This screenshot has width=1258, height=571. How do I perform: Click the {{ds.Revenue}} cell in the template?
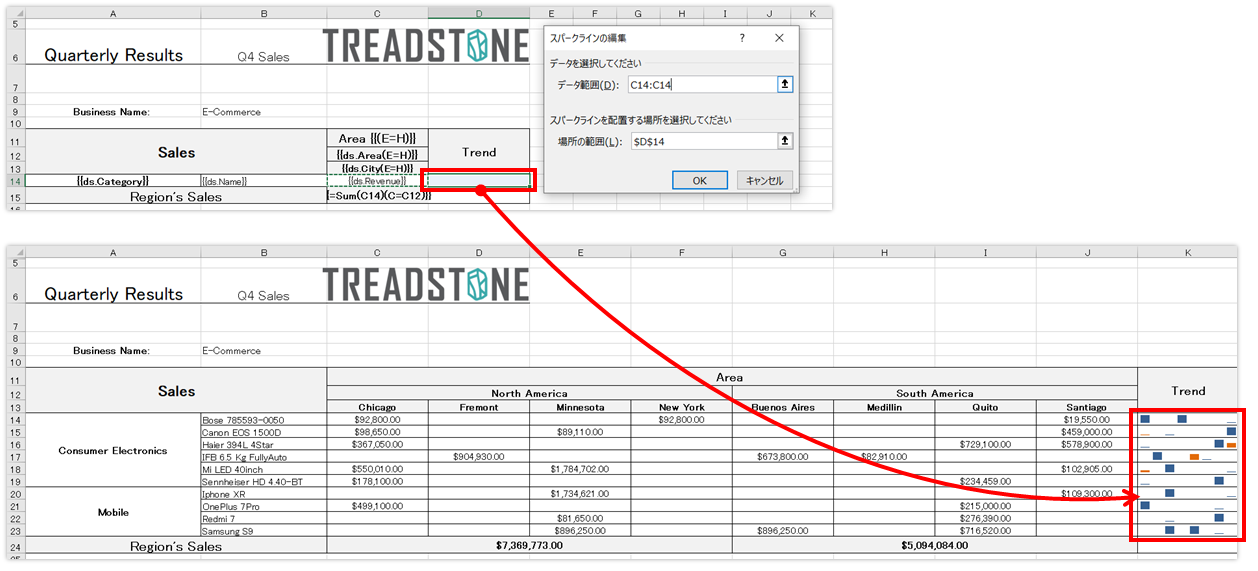377,181
